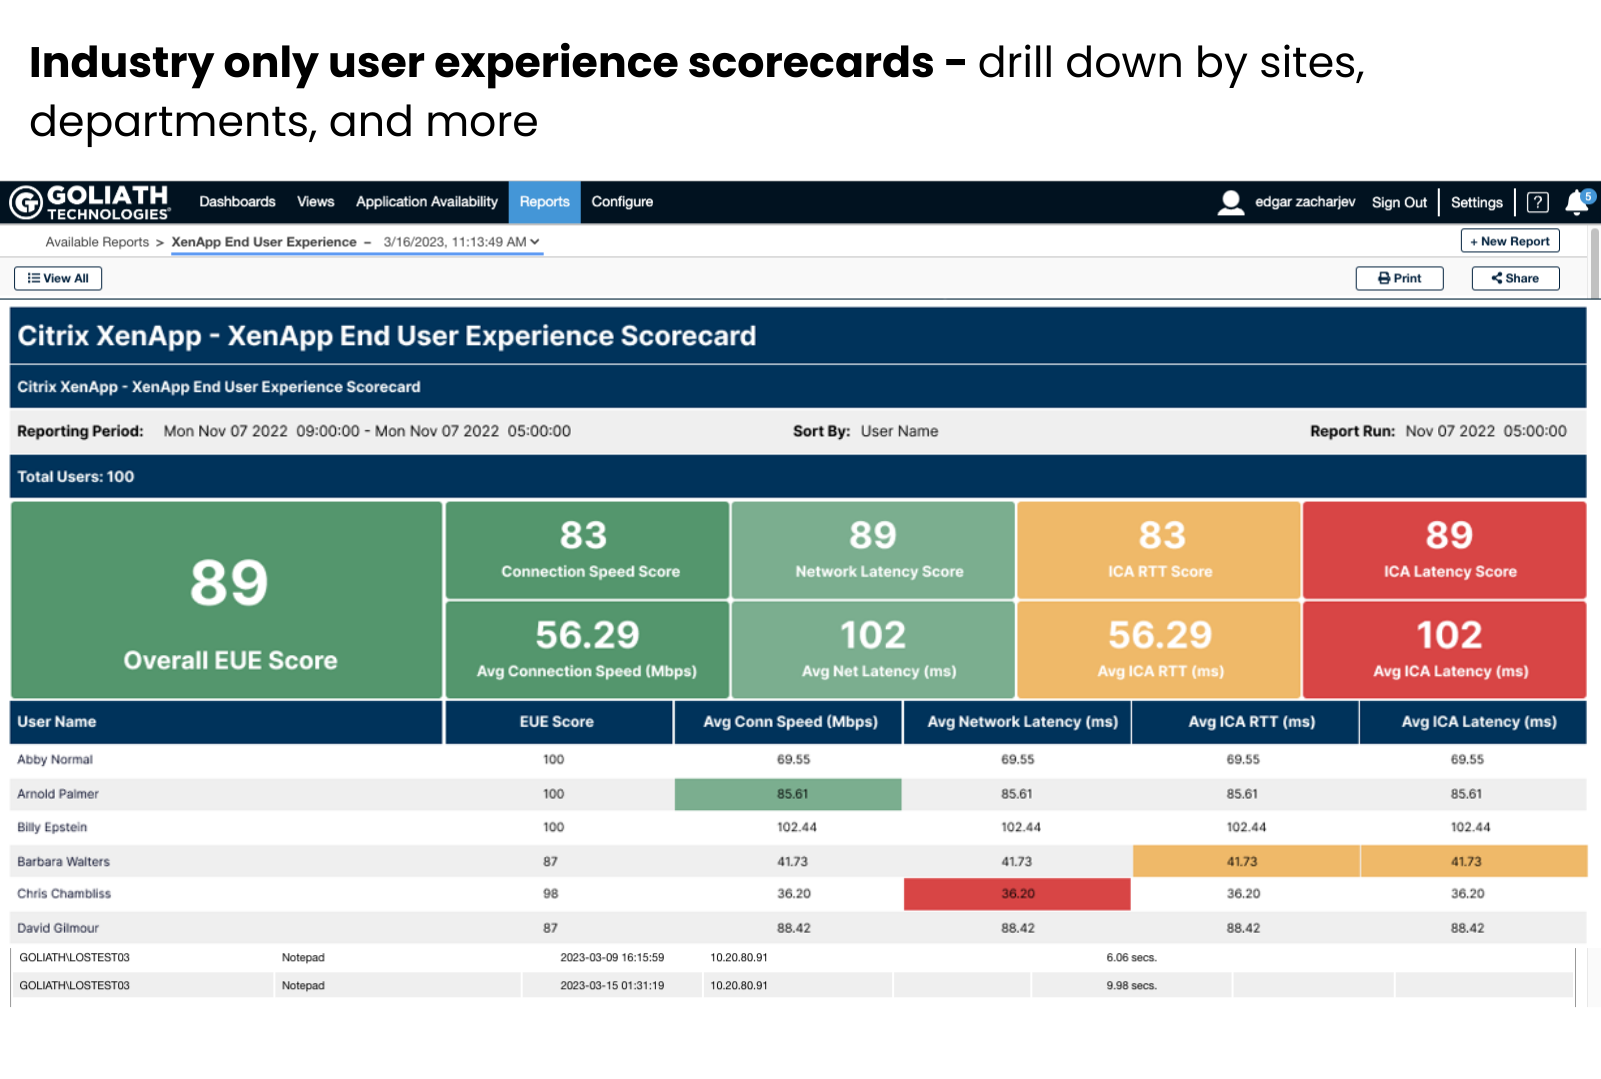
Task: Click Barbara Walters orange ICA Latency cell
Action: tap(1474, 861)
